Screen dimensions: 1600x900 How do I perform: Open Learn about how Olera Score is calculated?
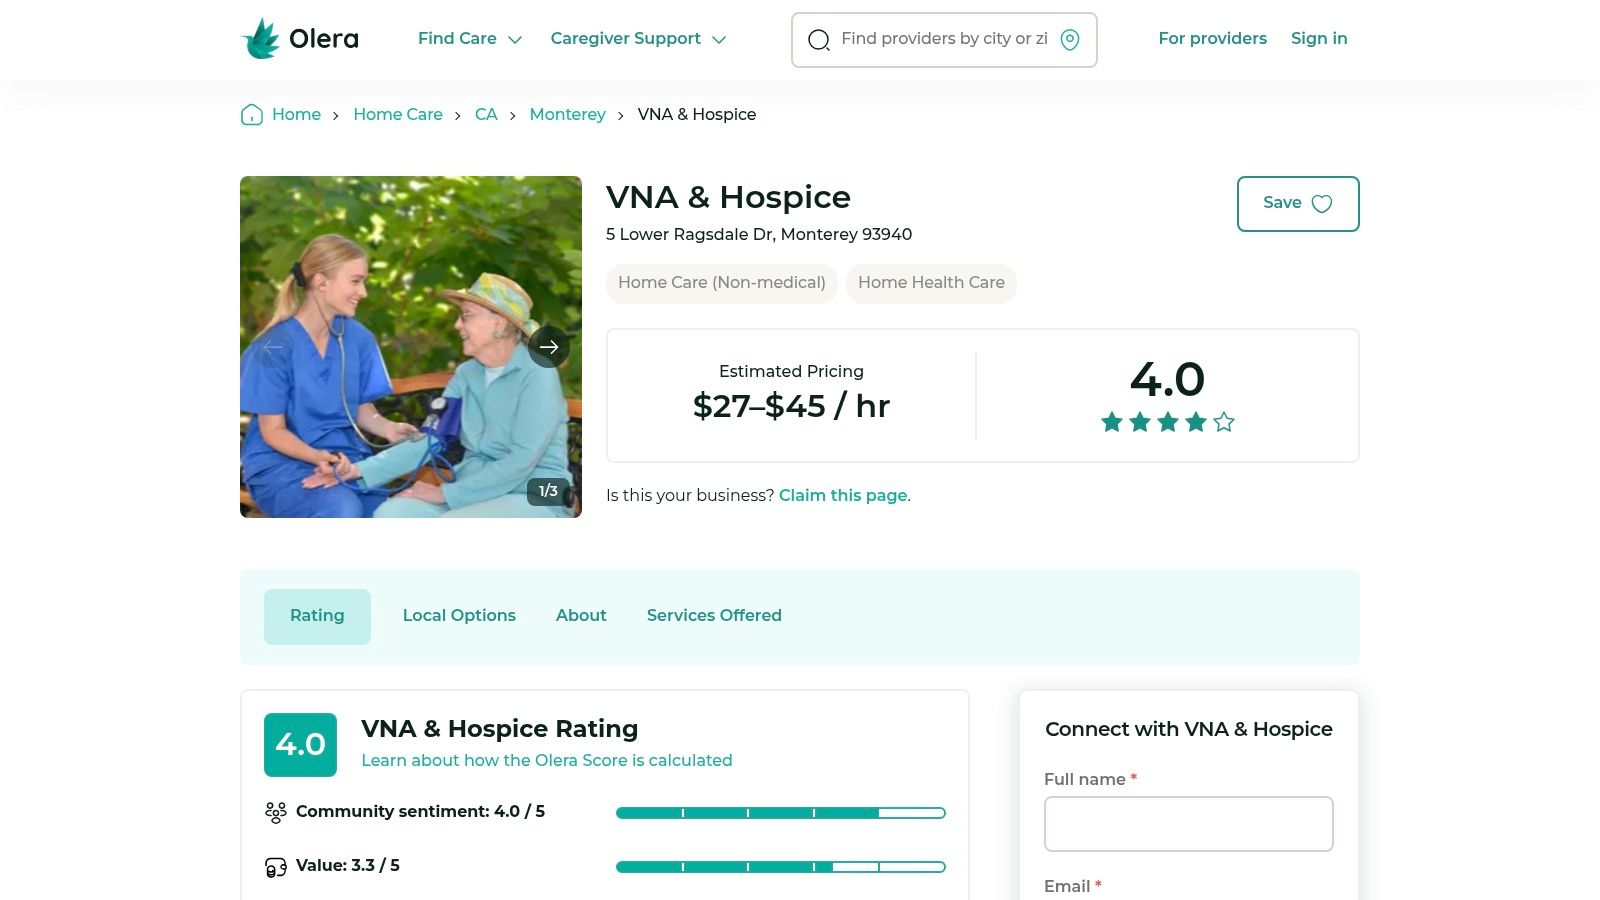(547, 760)
